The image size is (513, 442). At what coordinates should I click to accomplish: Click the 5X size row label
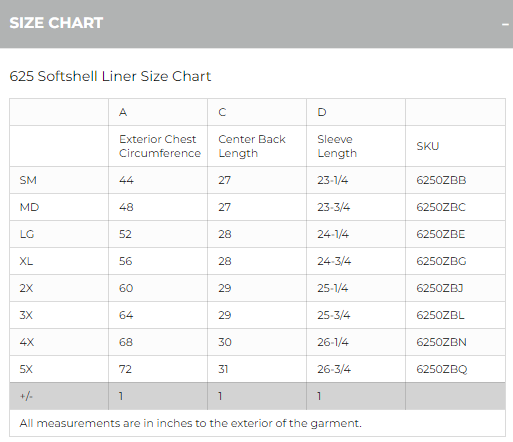click(x=26, y=369)
